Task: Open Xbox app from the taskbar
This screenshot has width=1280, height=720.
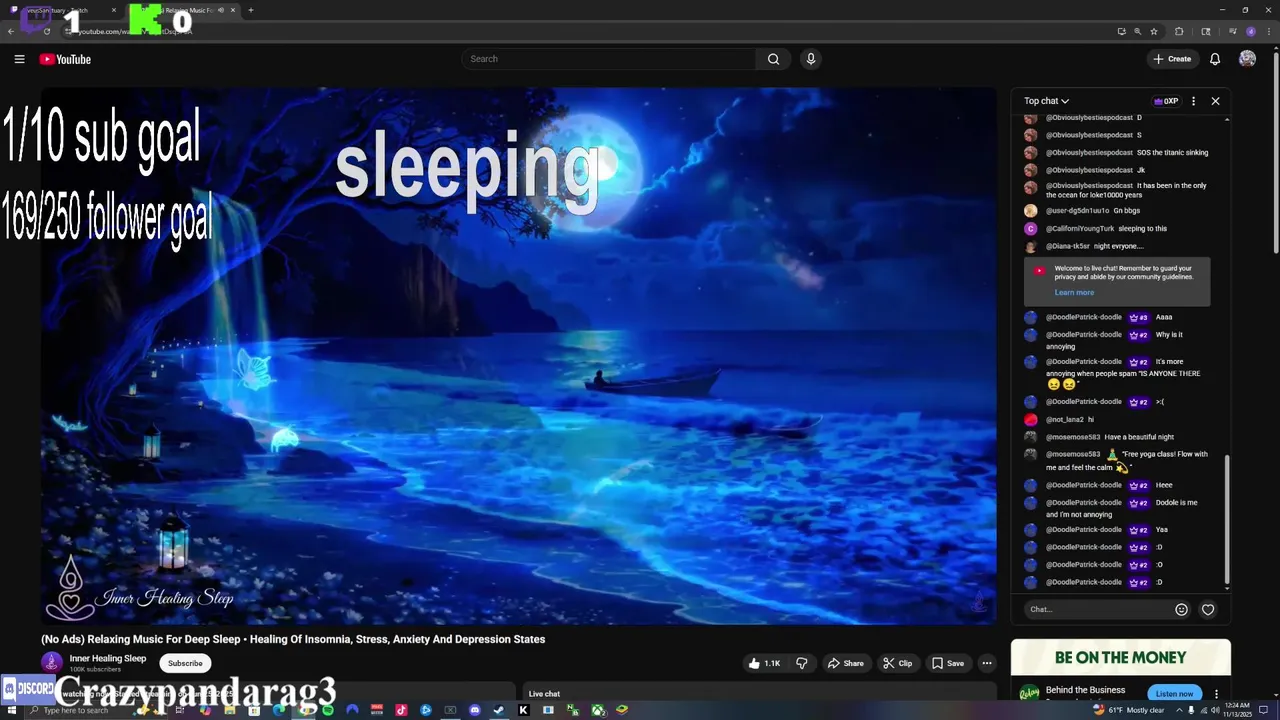Action: coord(598,710)
